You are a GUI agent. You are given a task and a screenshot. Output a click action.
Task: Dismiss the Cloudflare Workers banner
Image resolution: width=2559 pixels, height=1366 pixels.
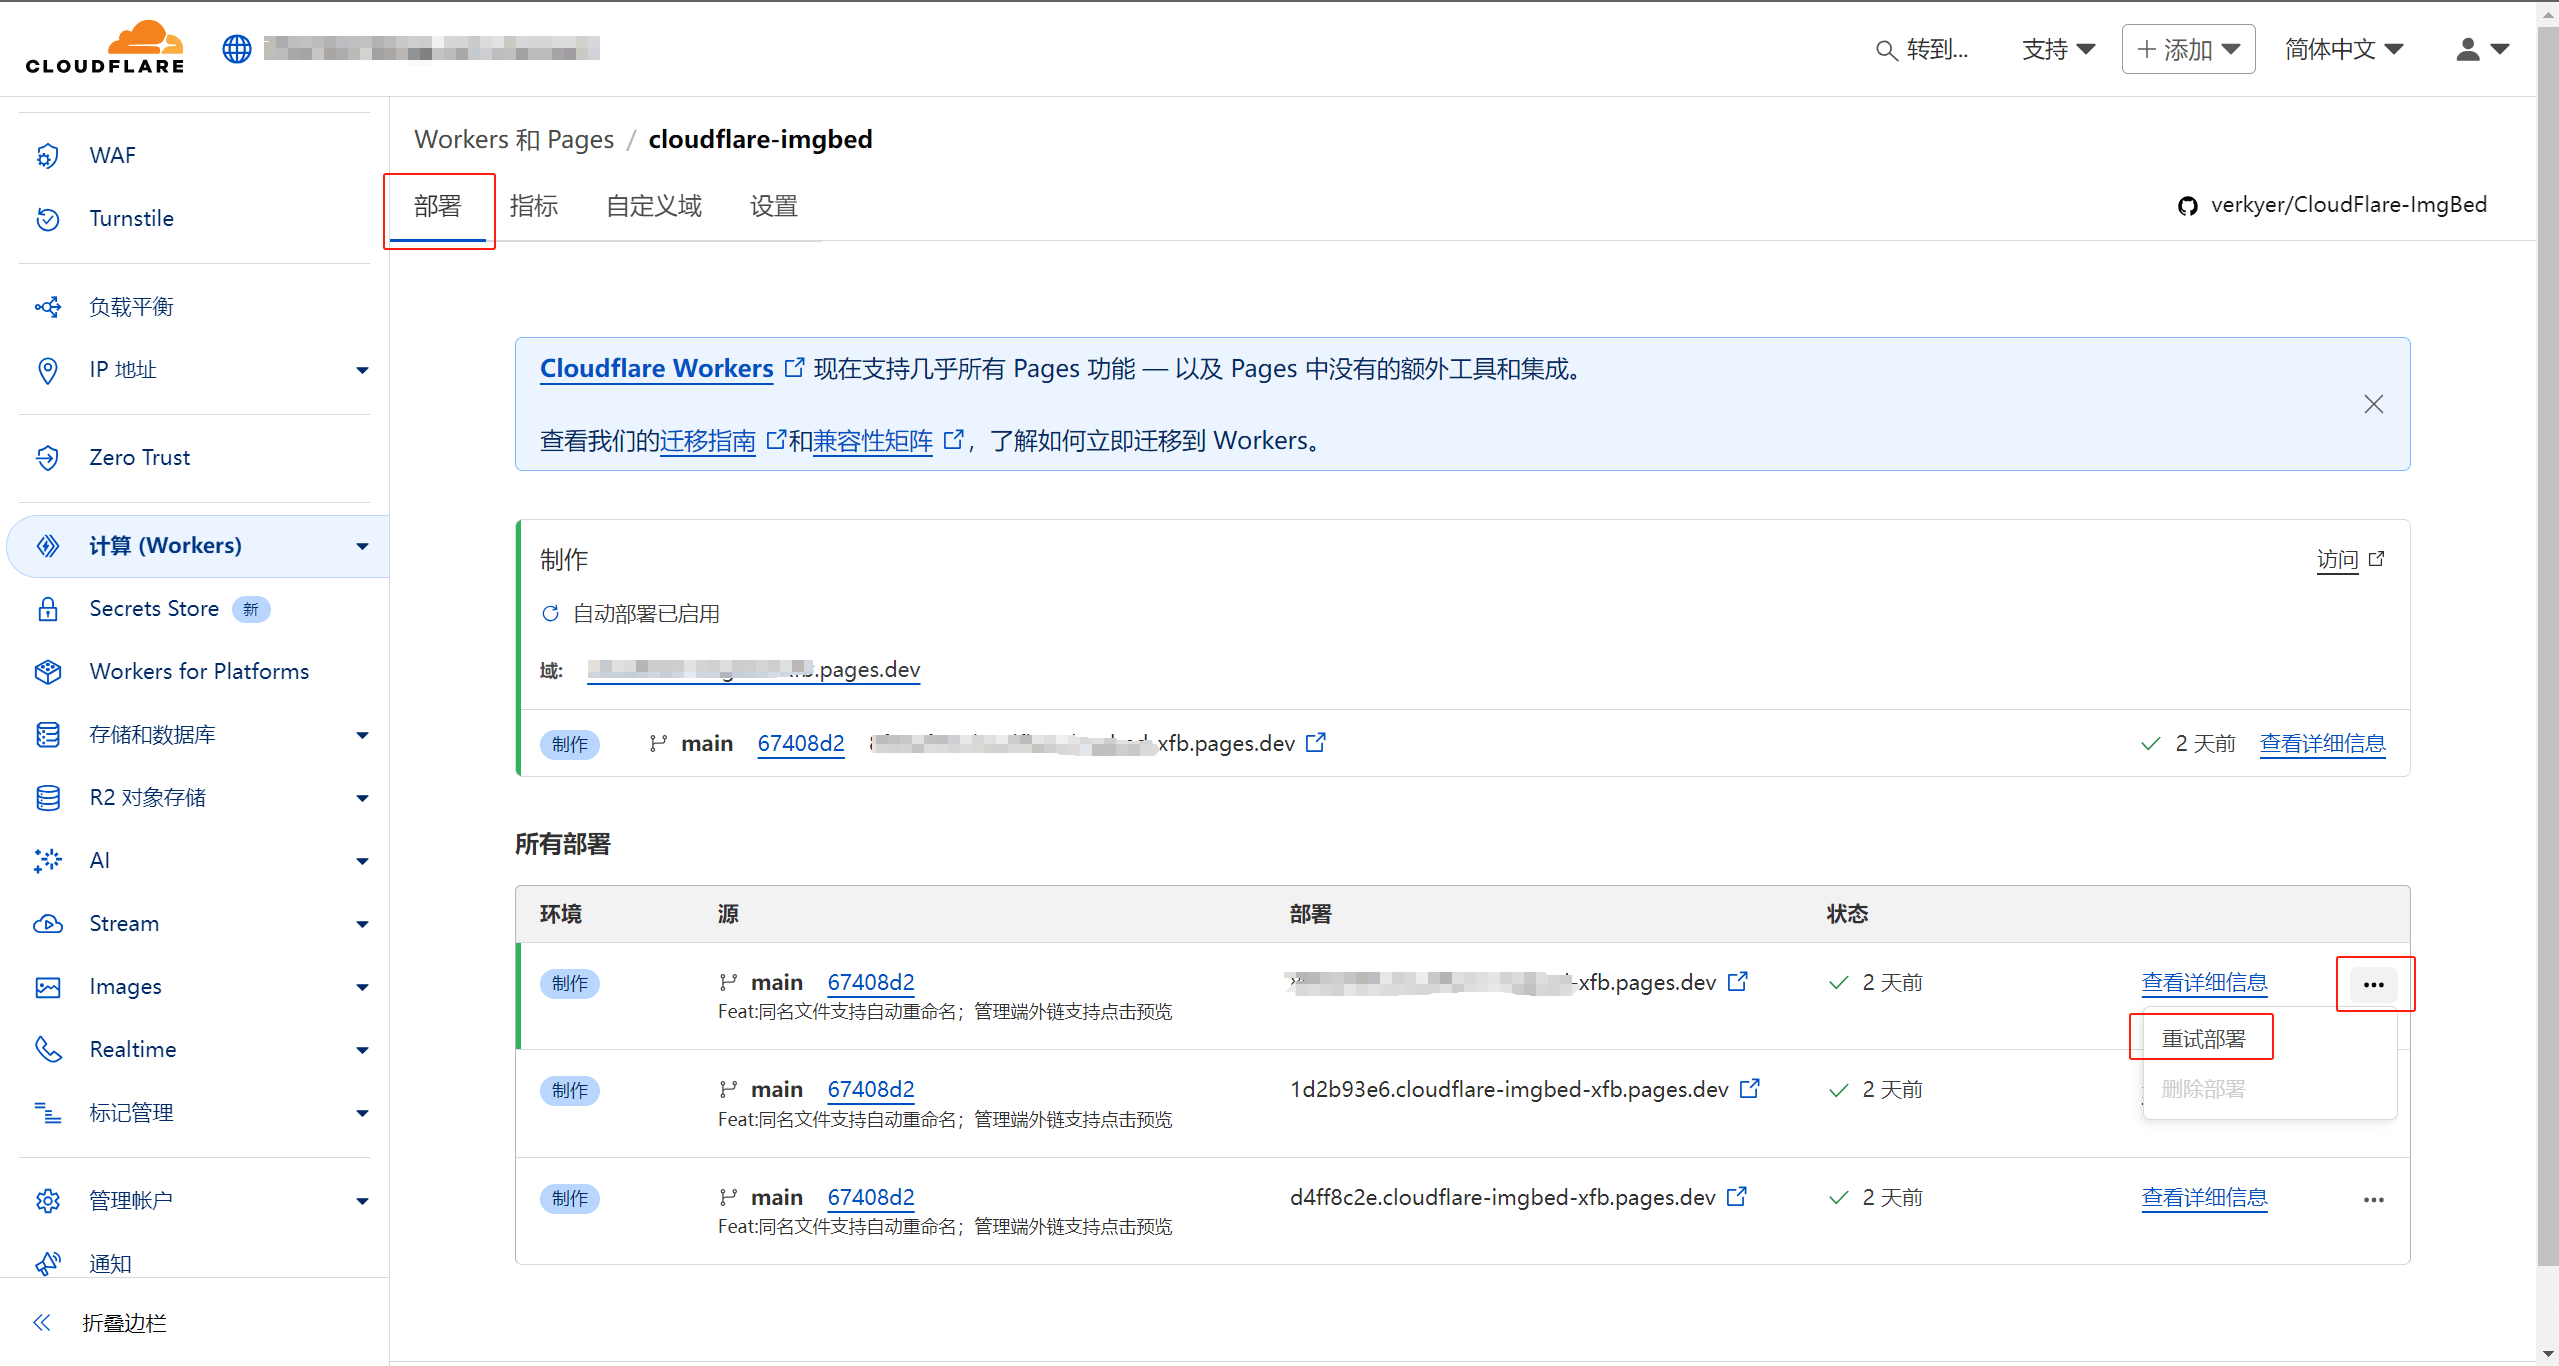(x=2373, y=404)
